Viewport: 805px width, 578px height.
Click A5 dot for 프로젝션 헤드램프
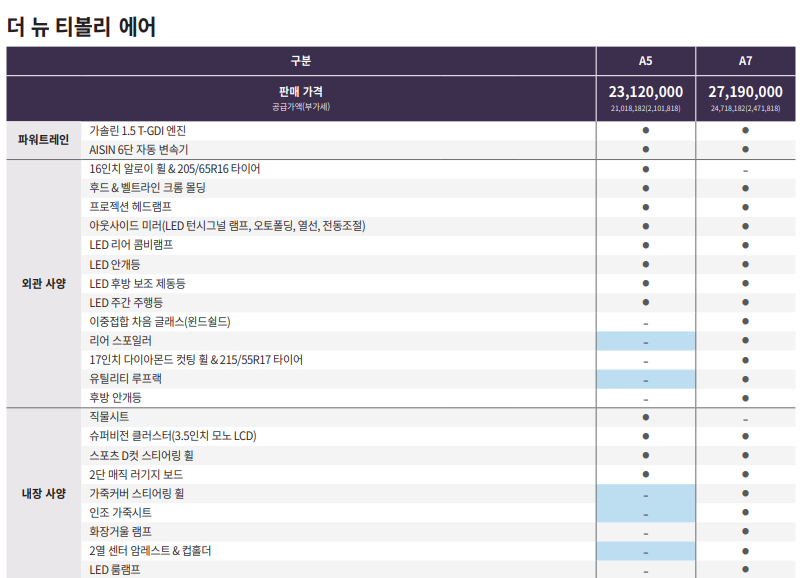pos(646,207)
